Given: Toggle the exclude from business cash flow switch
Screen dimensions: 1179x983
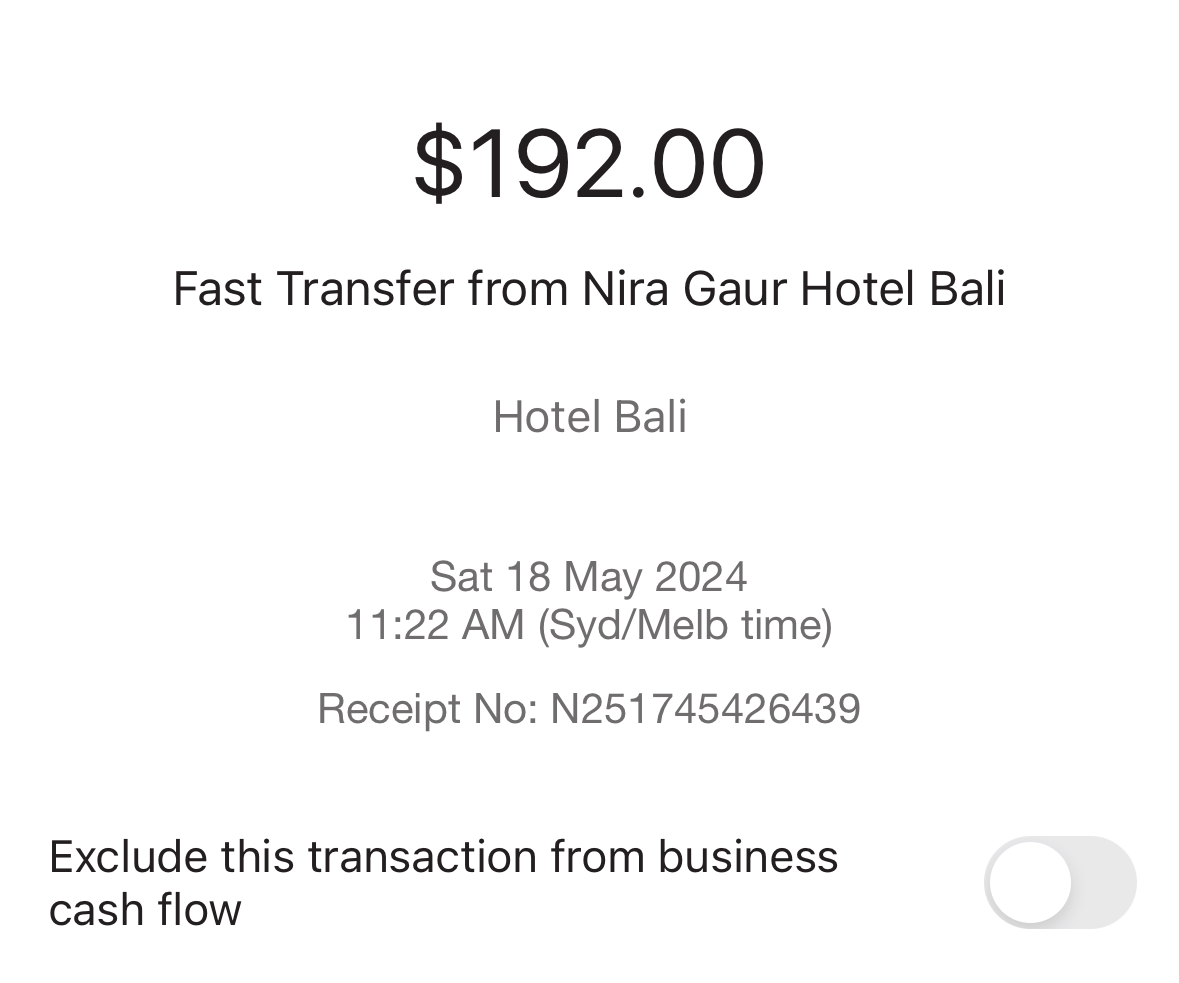Looking at the screenshot, I should [1059, 882].
